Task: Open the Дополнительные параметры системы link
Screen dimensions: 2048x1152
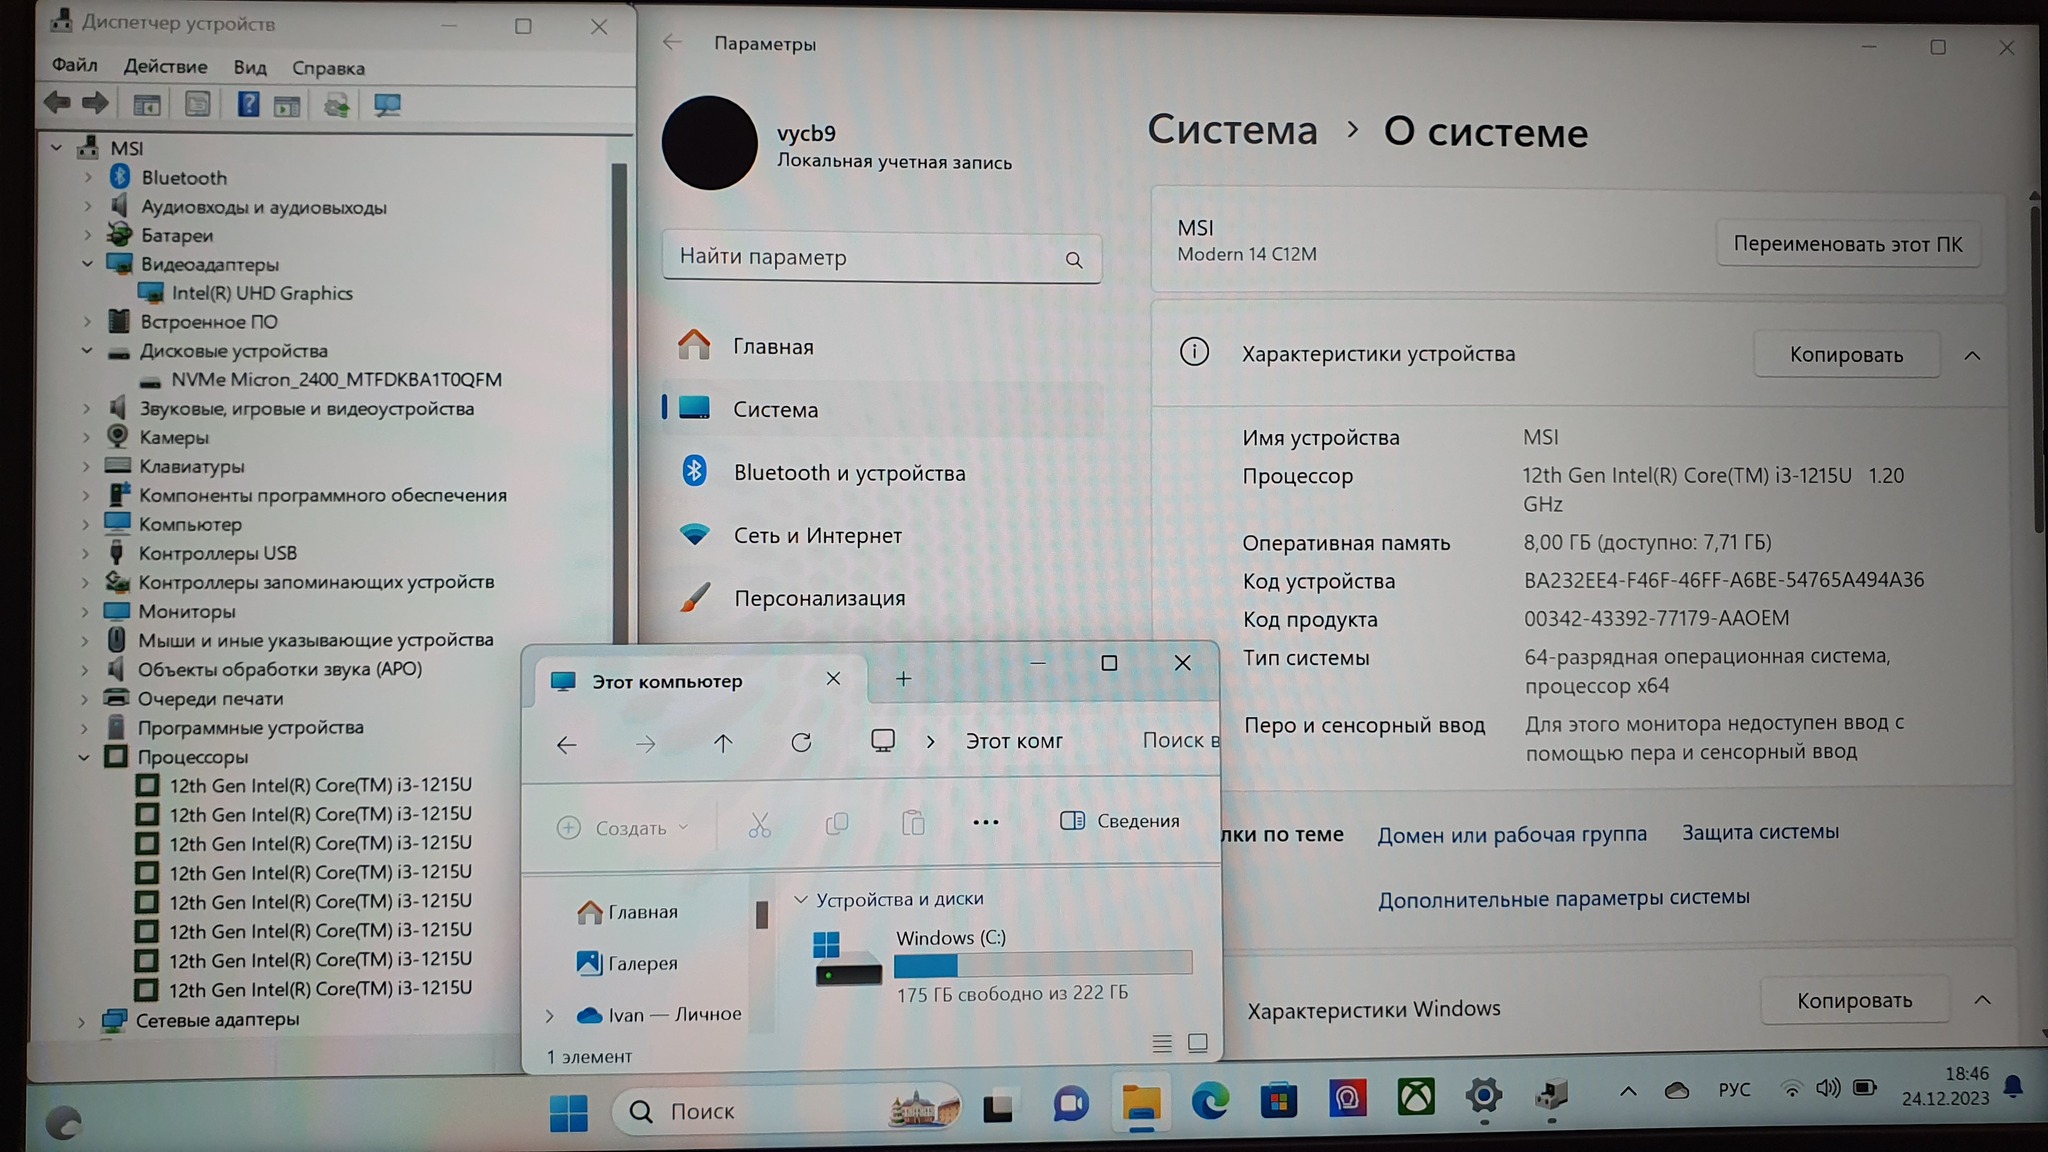Action: [1563, 898]
